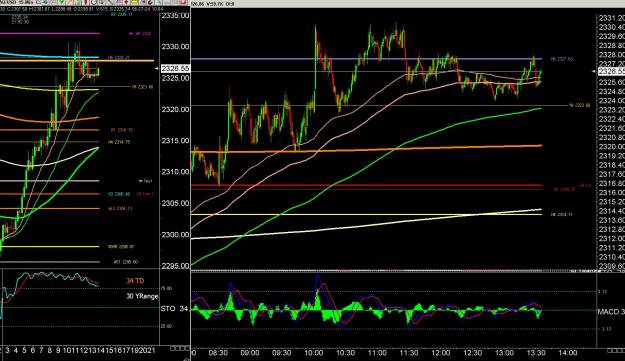The height and width of the screenshot is (361, 625).
Task: Click the 2330.00 price axis label
Action: tap(175, 47)
